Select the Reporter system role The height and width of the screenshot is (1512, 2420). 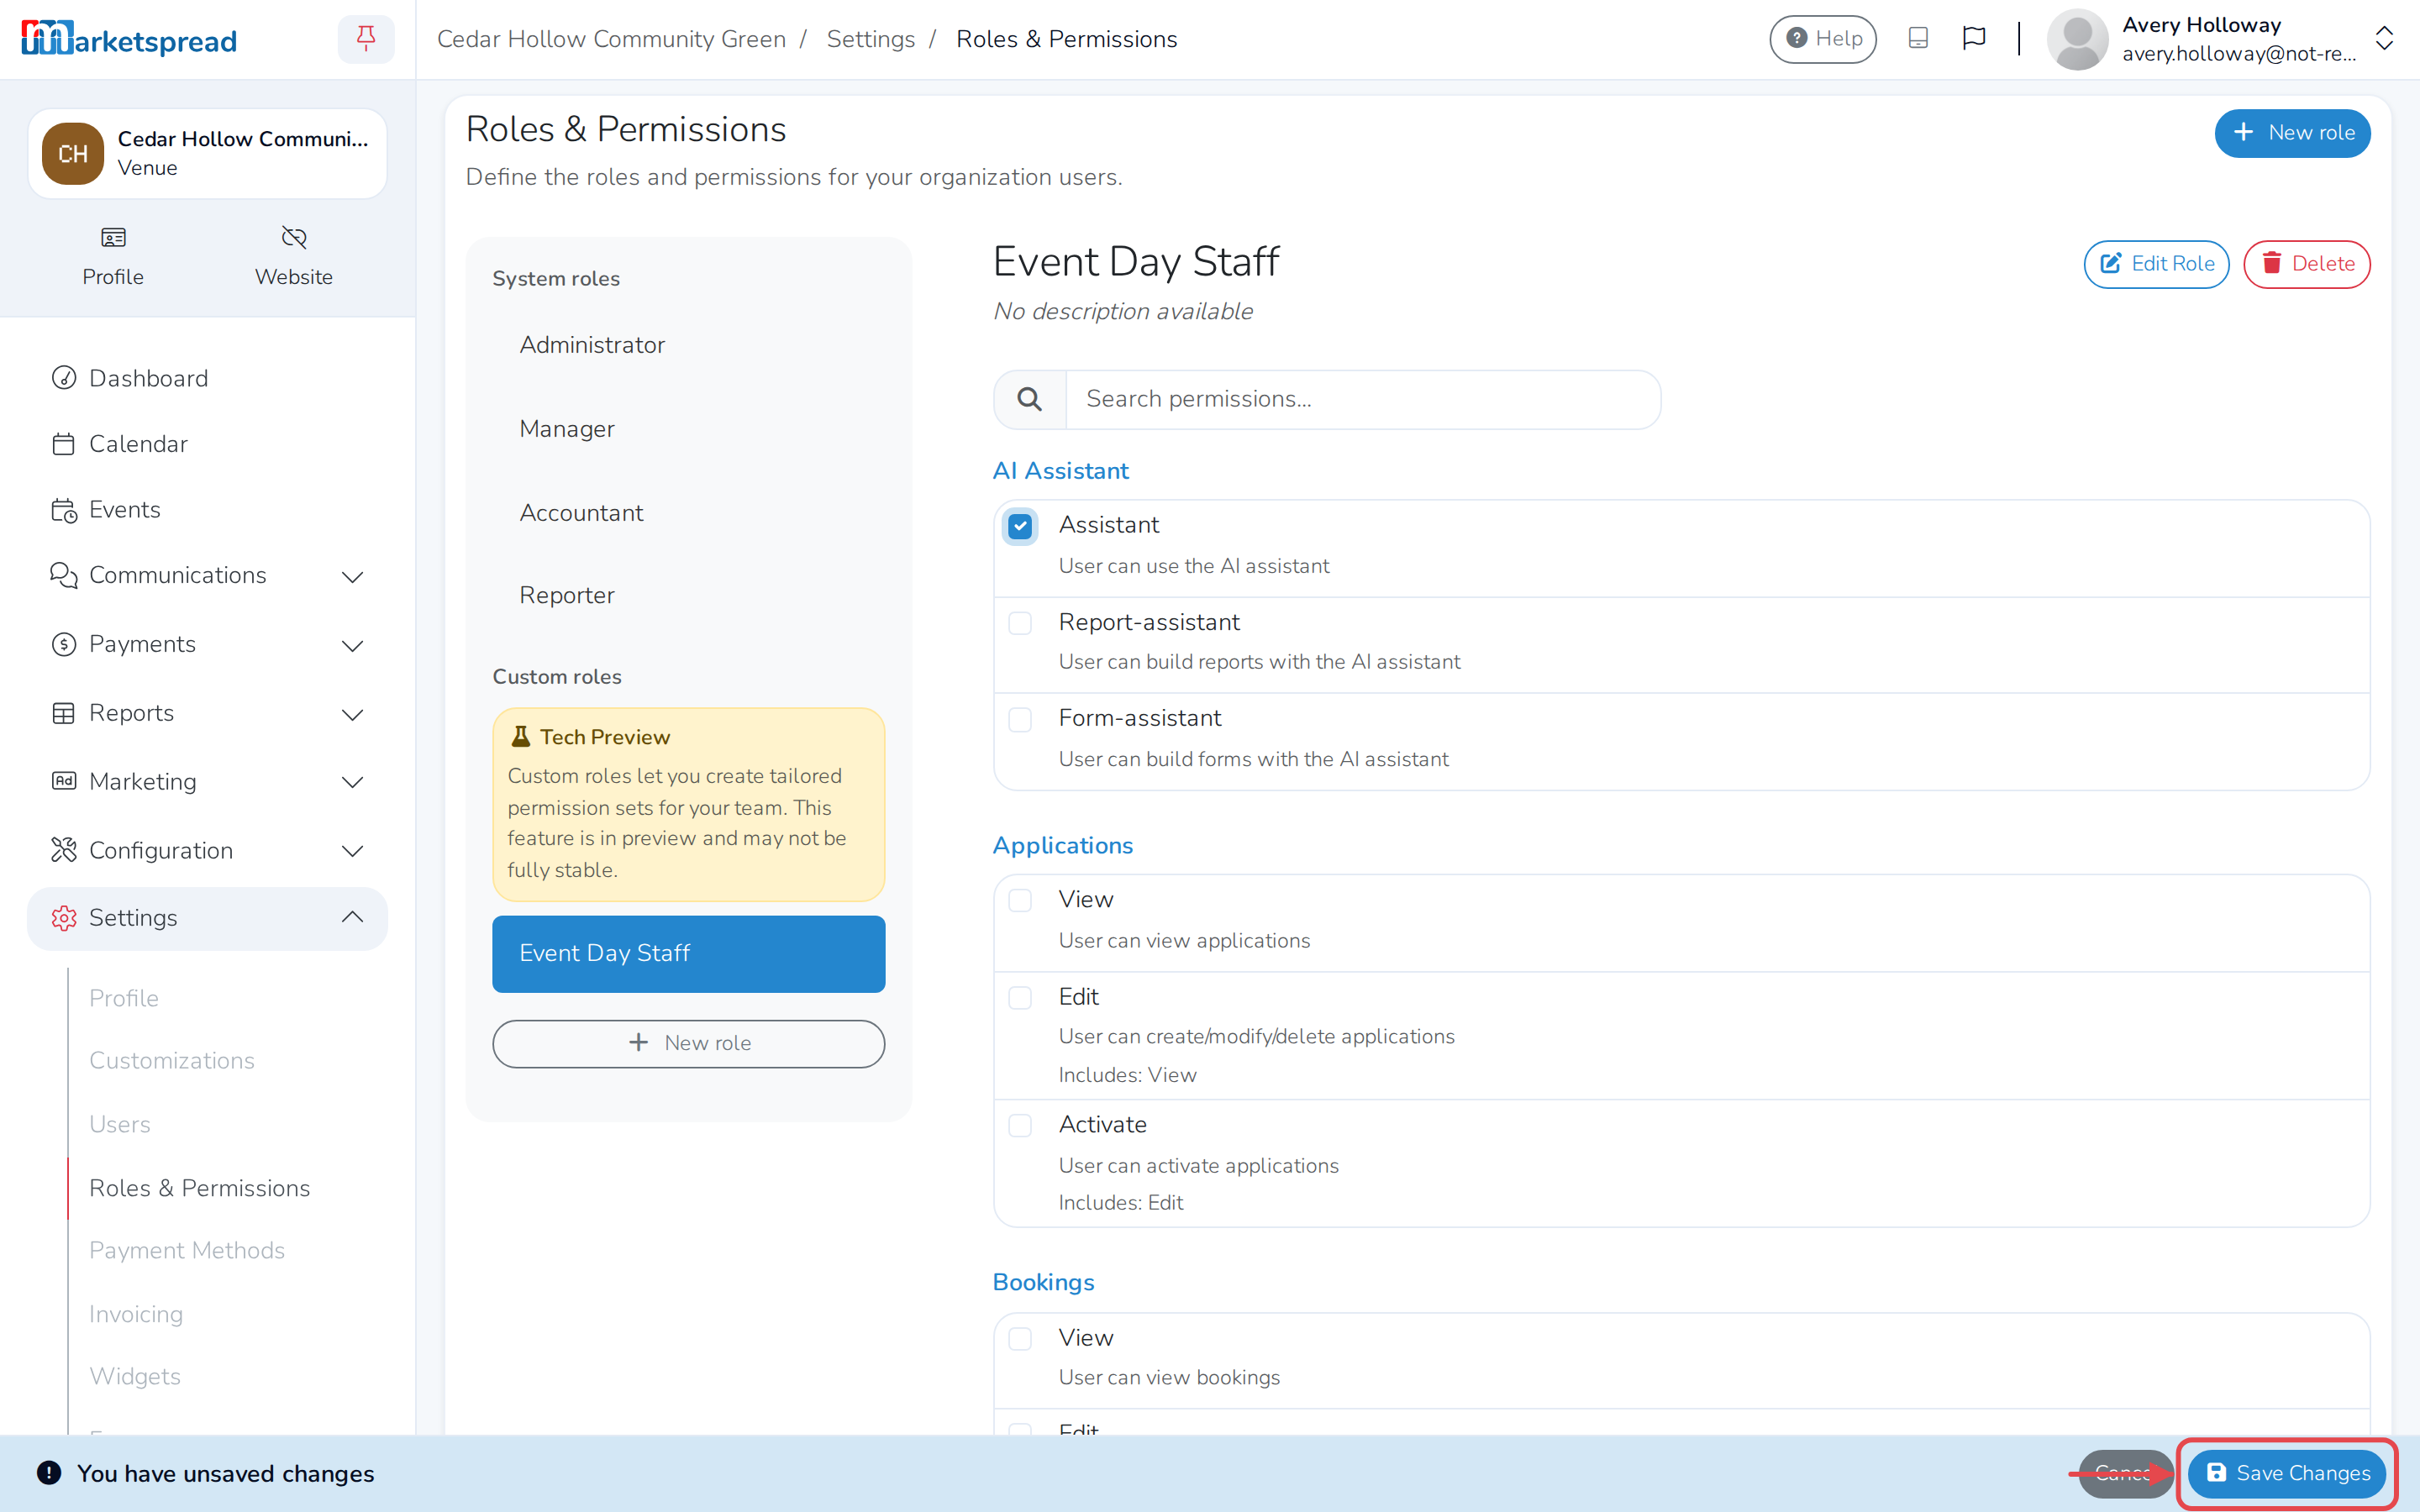tap(688, 596)
